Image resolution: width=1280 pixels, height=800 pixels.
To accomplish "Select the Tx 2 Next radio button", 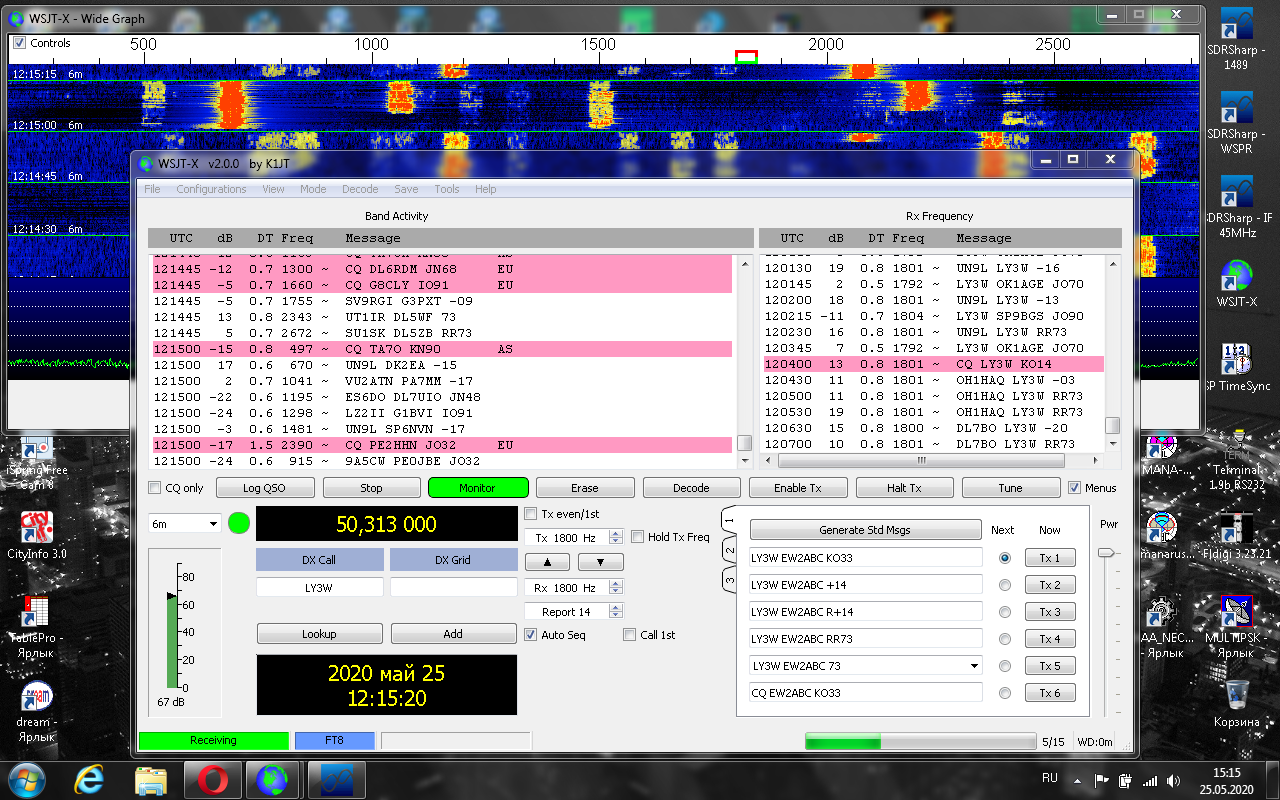I will tap(1005, 585).
